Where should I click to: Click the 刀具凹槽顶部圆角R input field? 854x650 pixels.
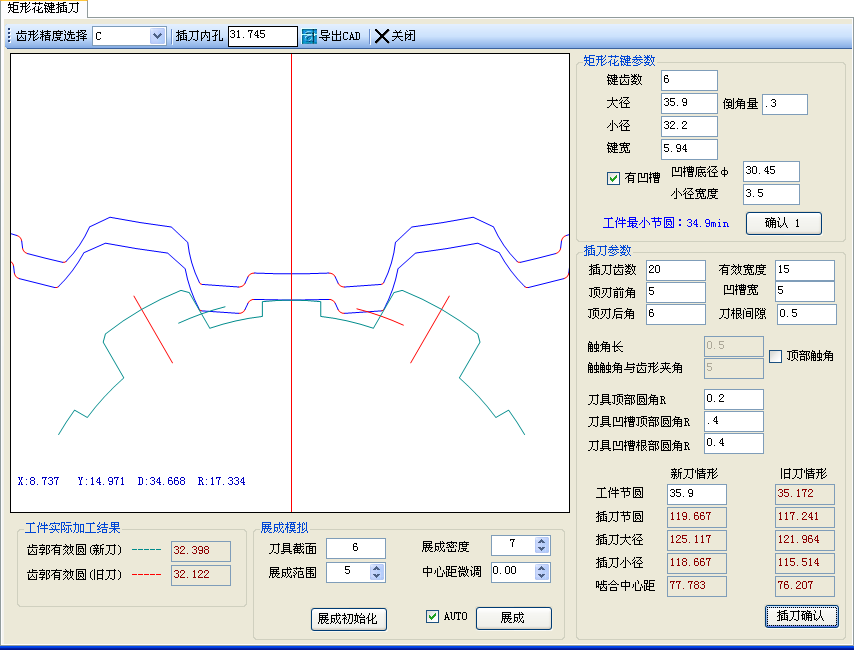tap(734, 421)
